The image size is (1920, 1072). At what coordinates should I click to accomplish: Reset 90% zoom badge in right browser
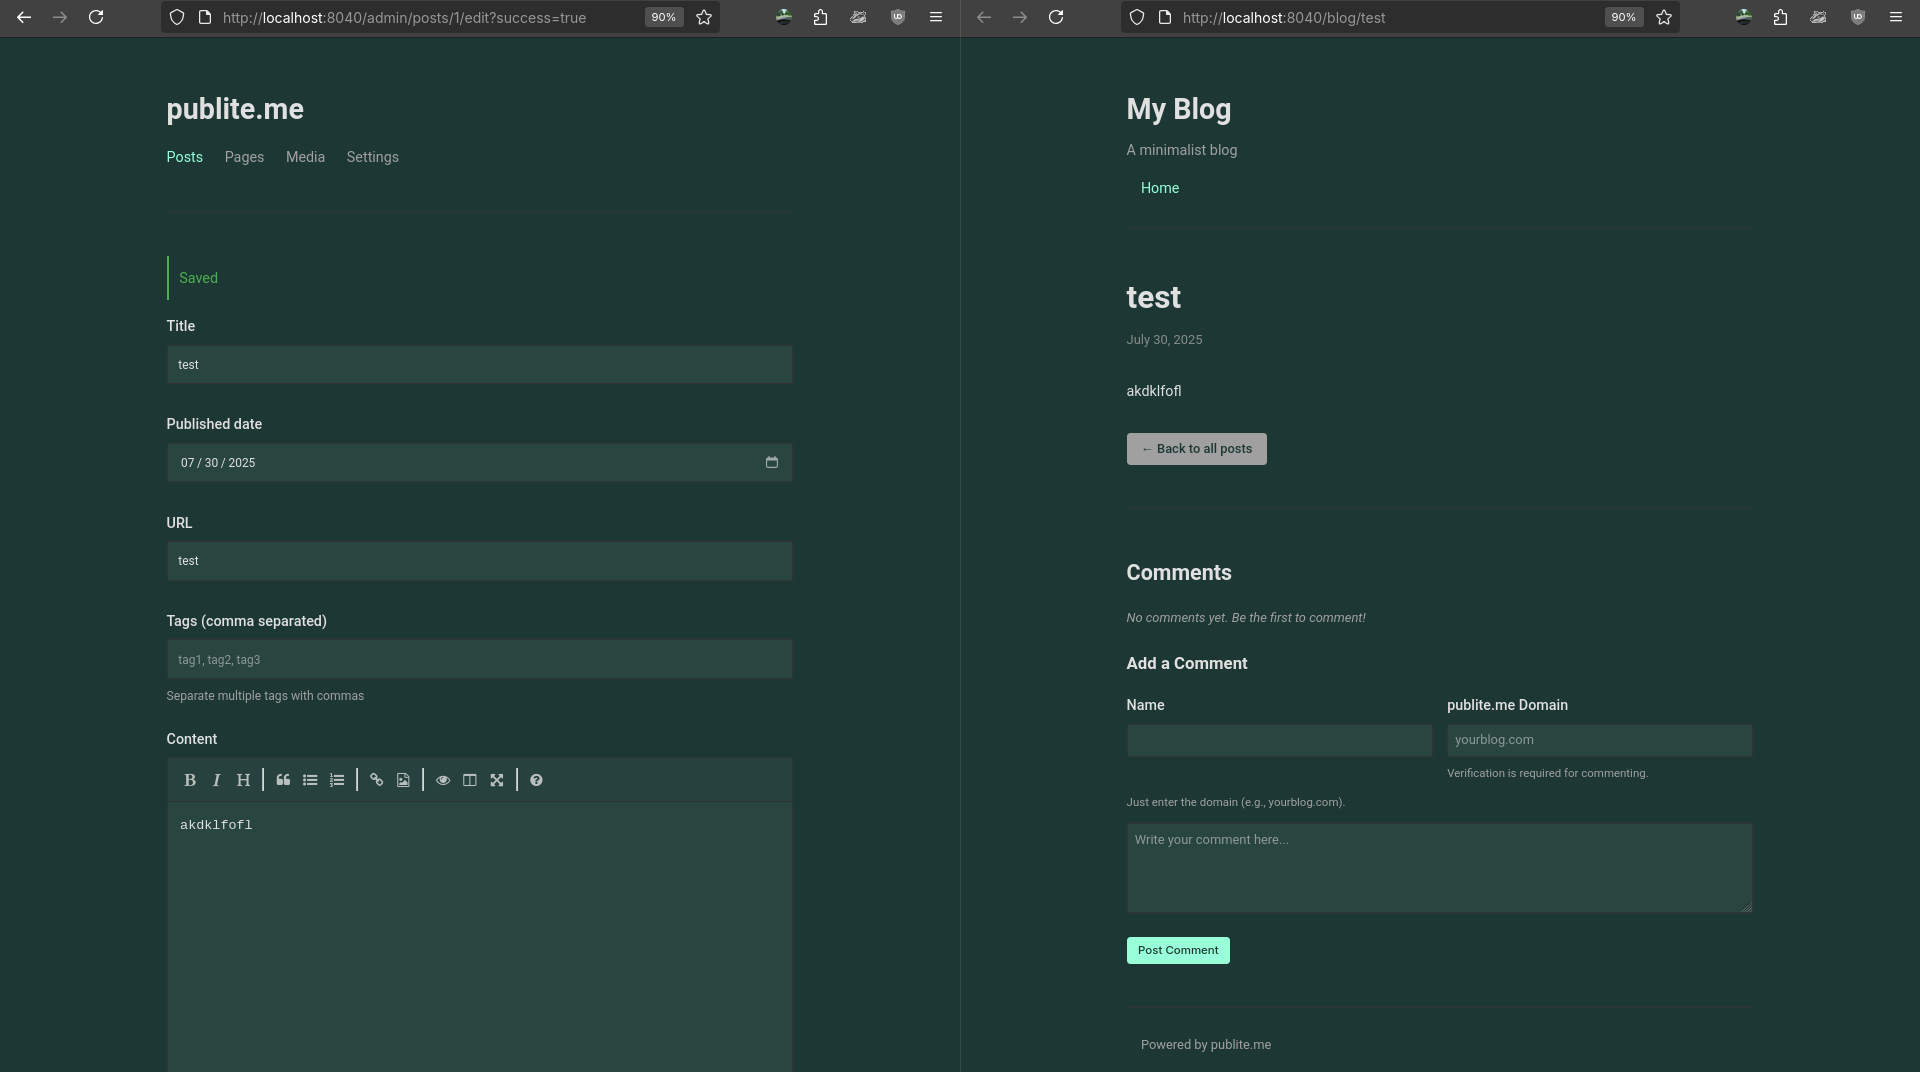point(1624,17)
